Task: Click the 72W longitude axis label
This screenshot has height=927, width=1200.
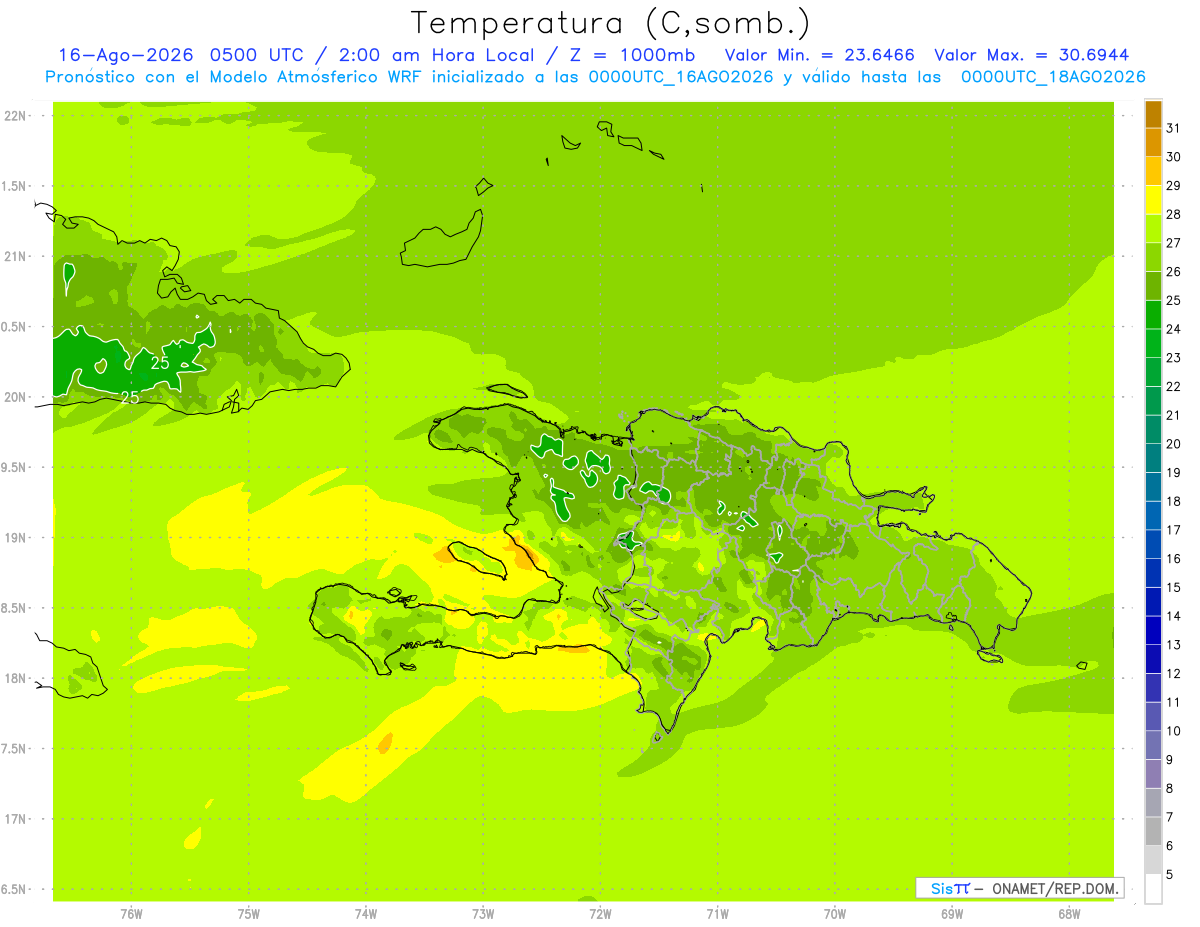Action: [x=600, y=913]
